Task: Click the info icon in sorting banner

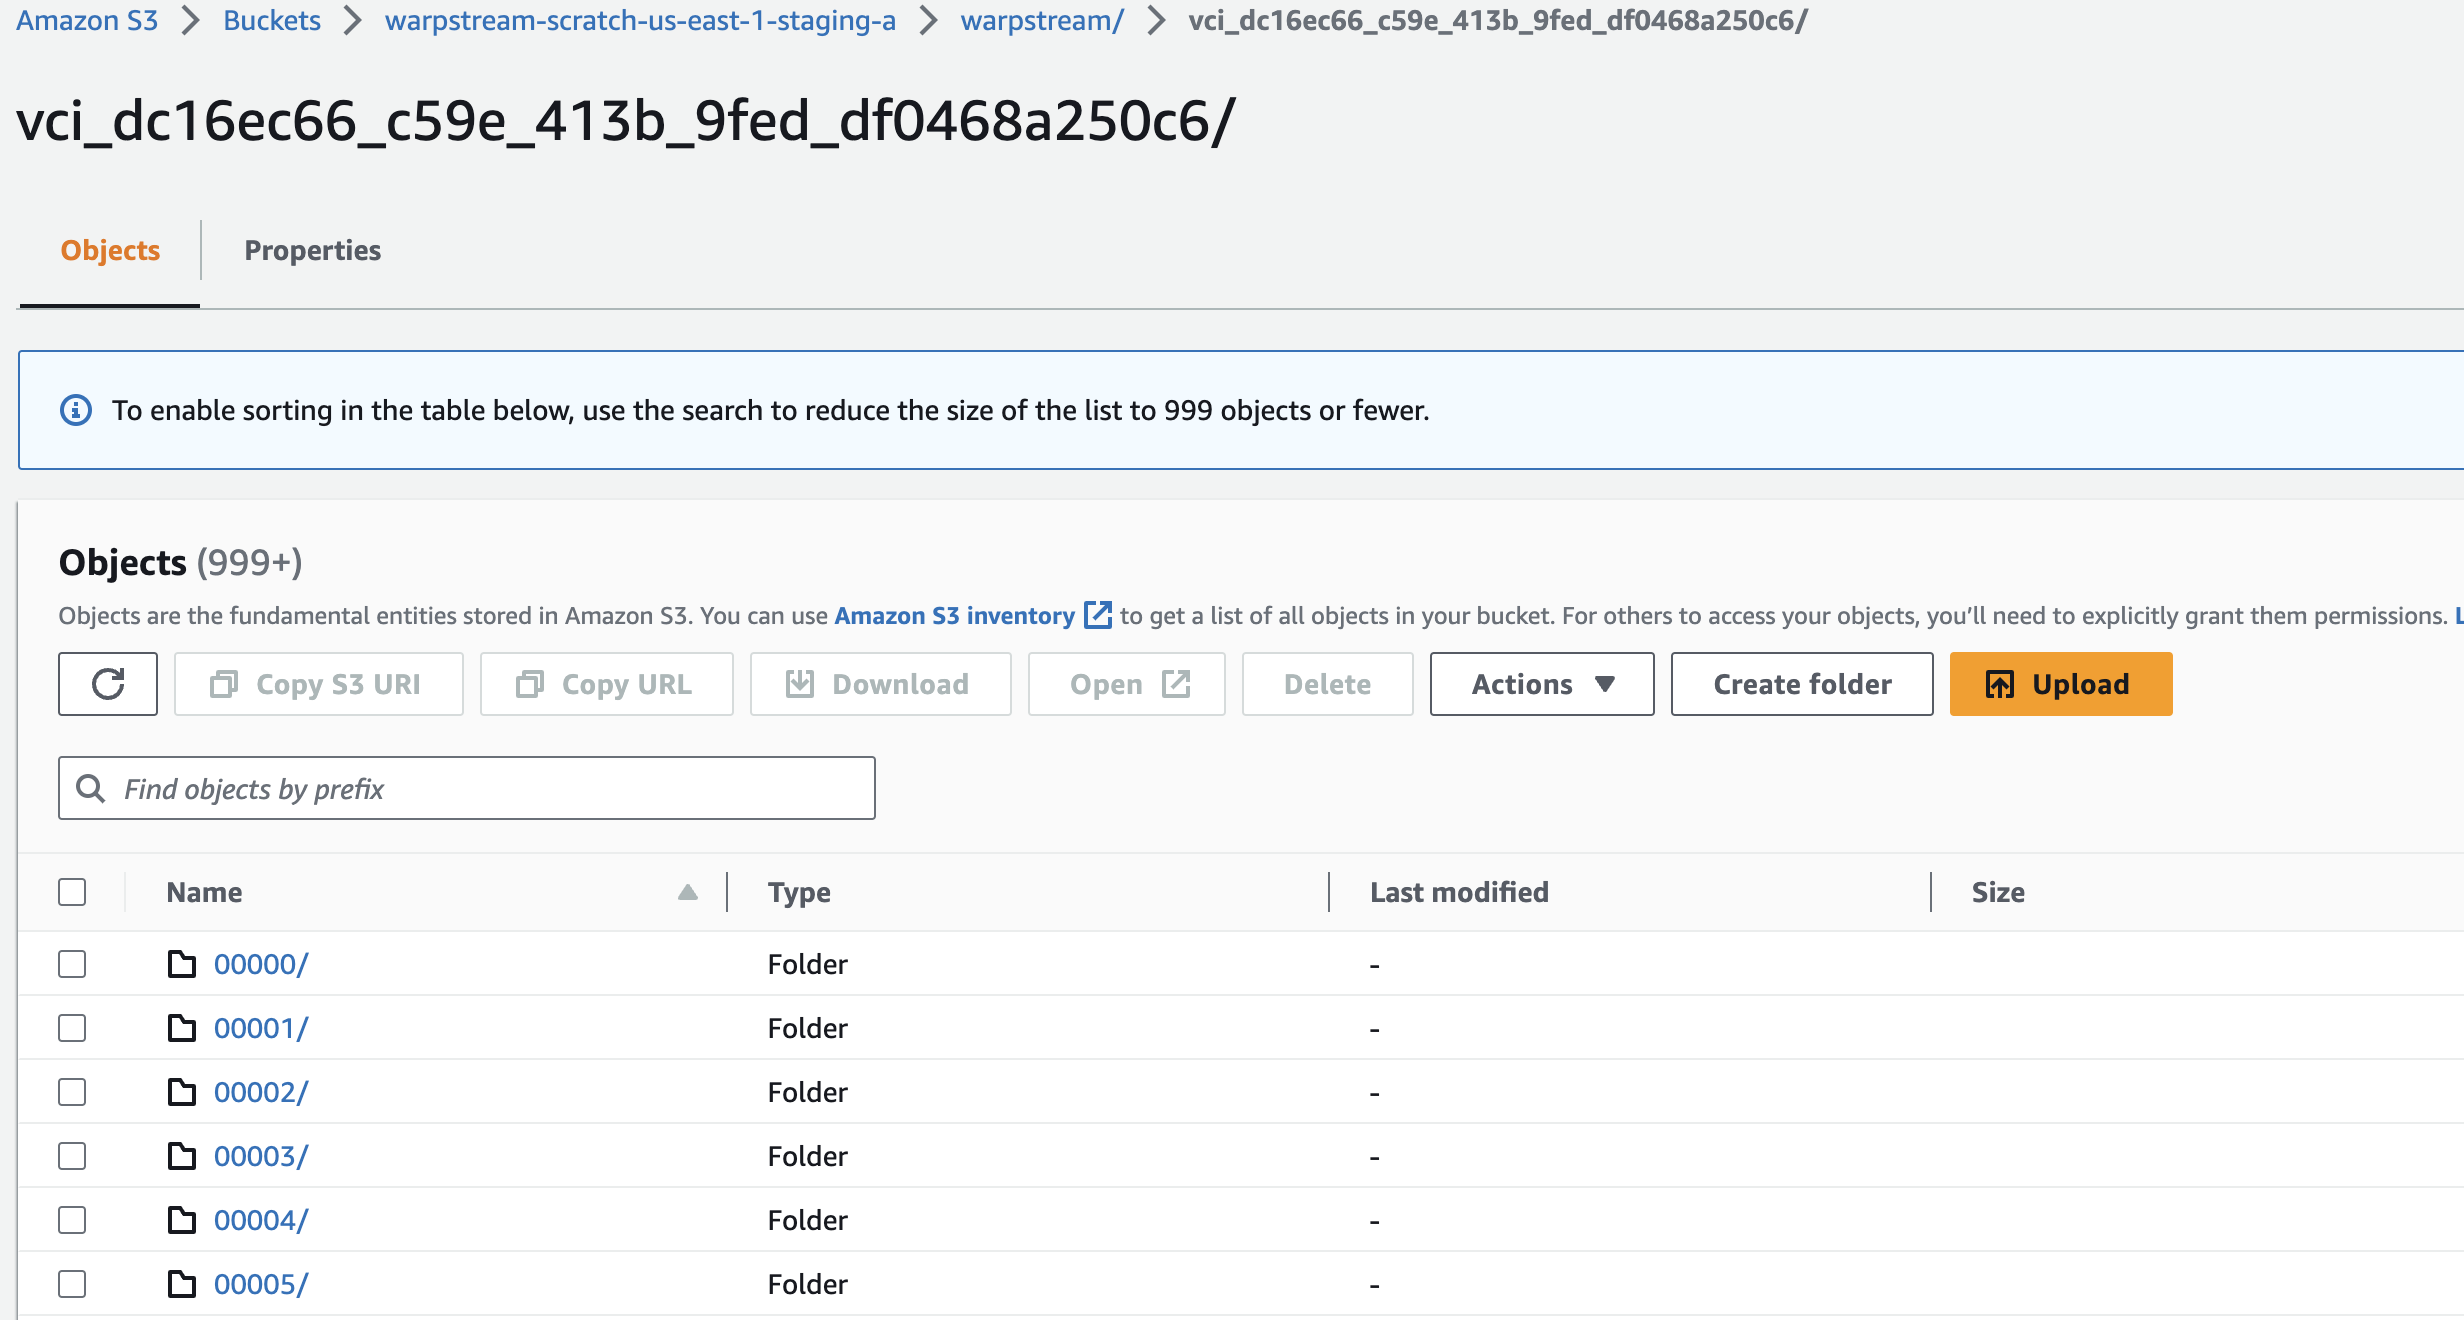Action: (76, 410)
